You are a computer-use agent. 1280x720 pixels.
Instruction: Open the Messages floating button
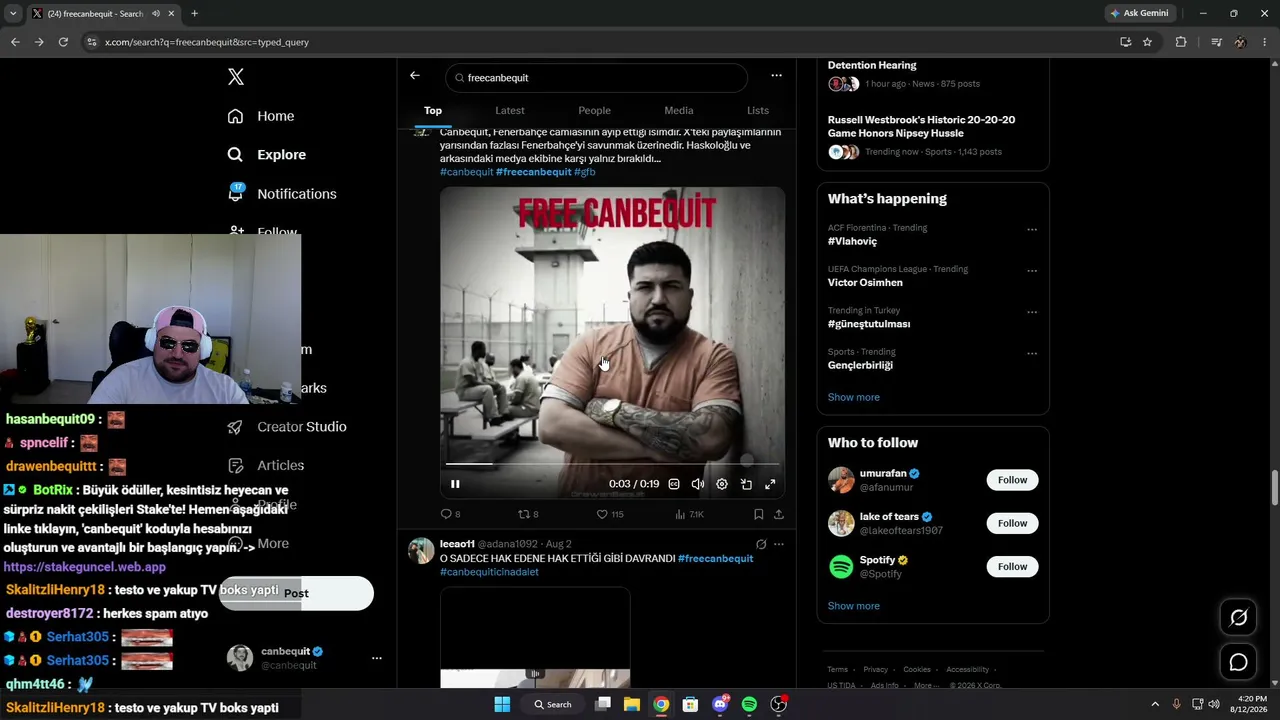coord(1238,662)
